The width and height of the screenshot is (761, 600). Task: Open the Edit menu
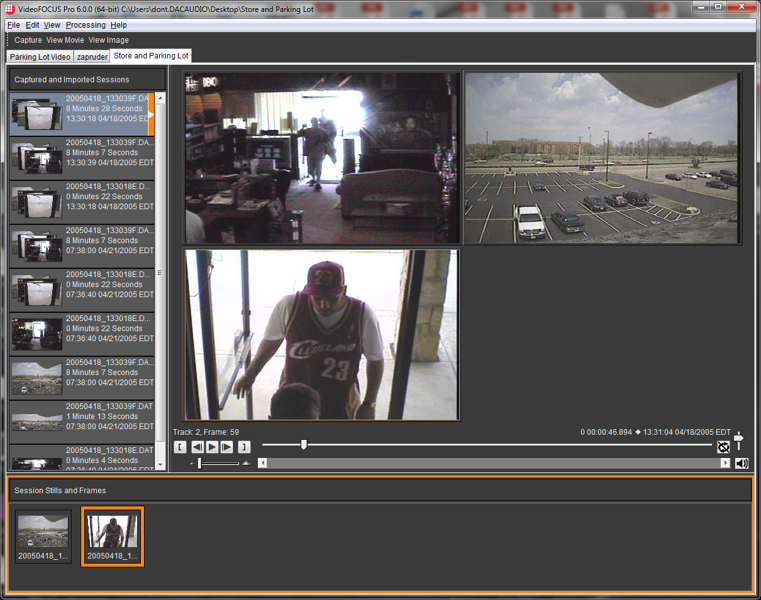(x=32, y=25)
